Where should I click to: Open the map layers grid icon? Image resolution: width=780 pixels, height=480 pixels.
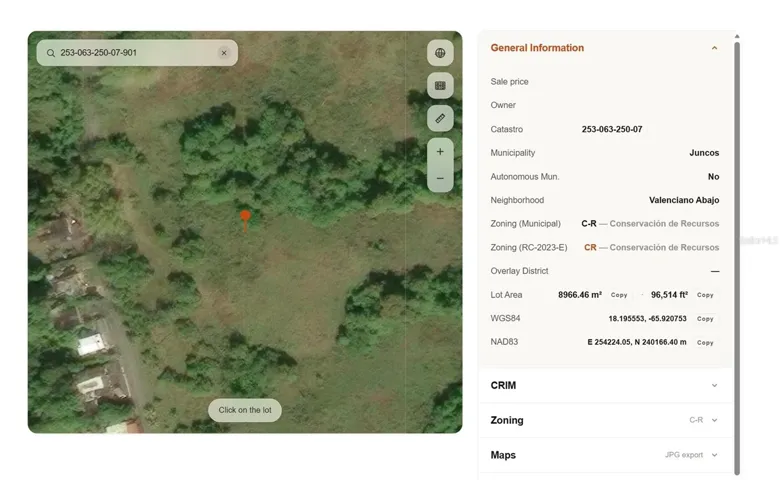(x=440, y=86)
